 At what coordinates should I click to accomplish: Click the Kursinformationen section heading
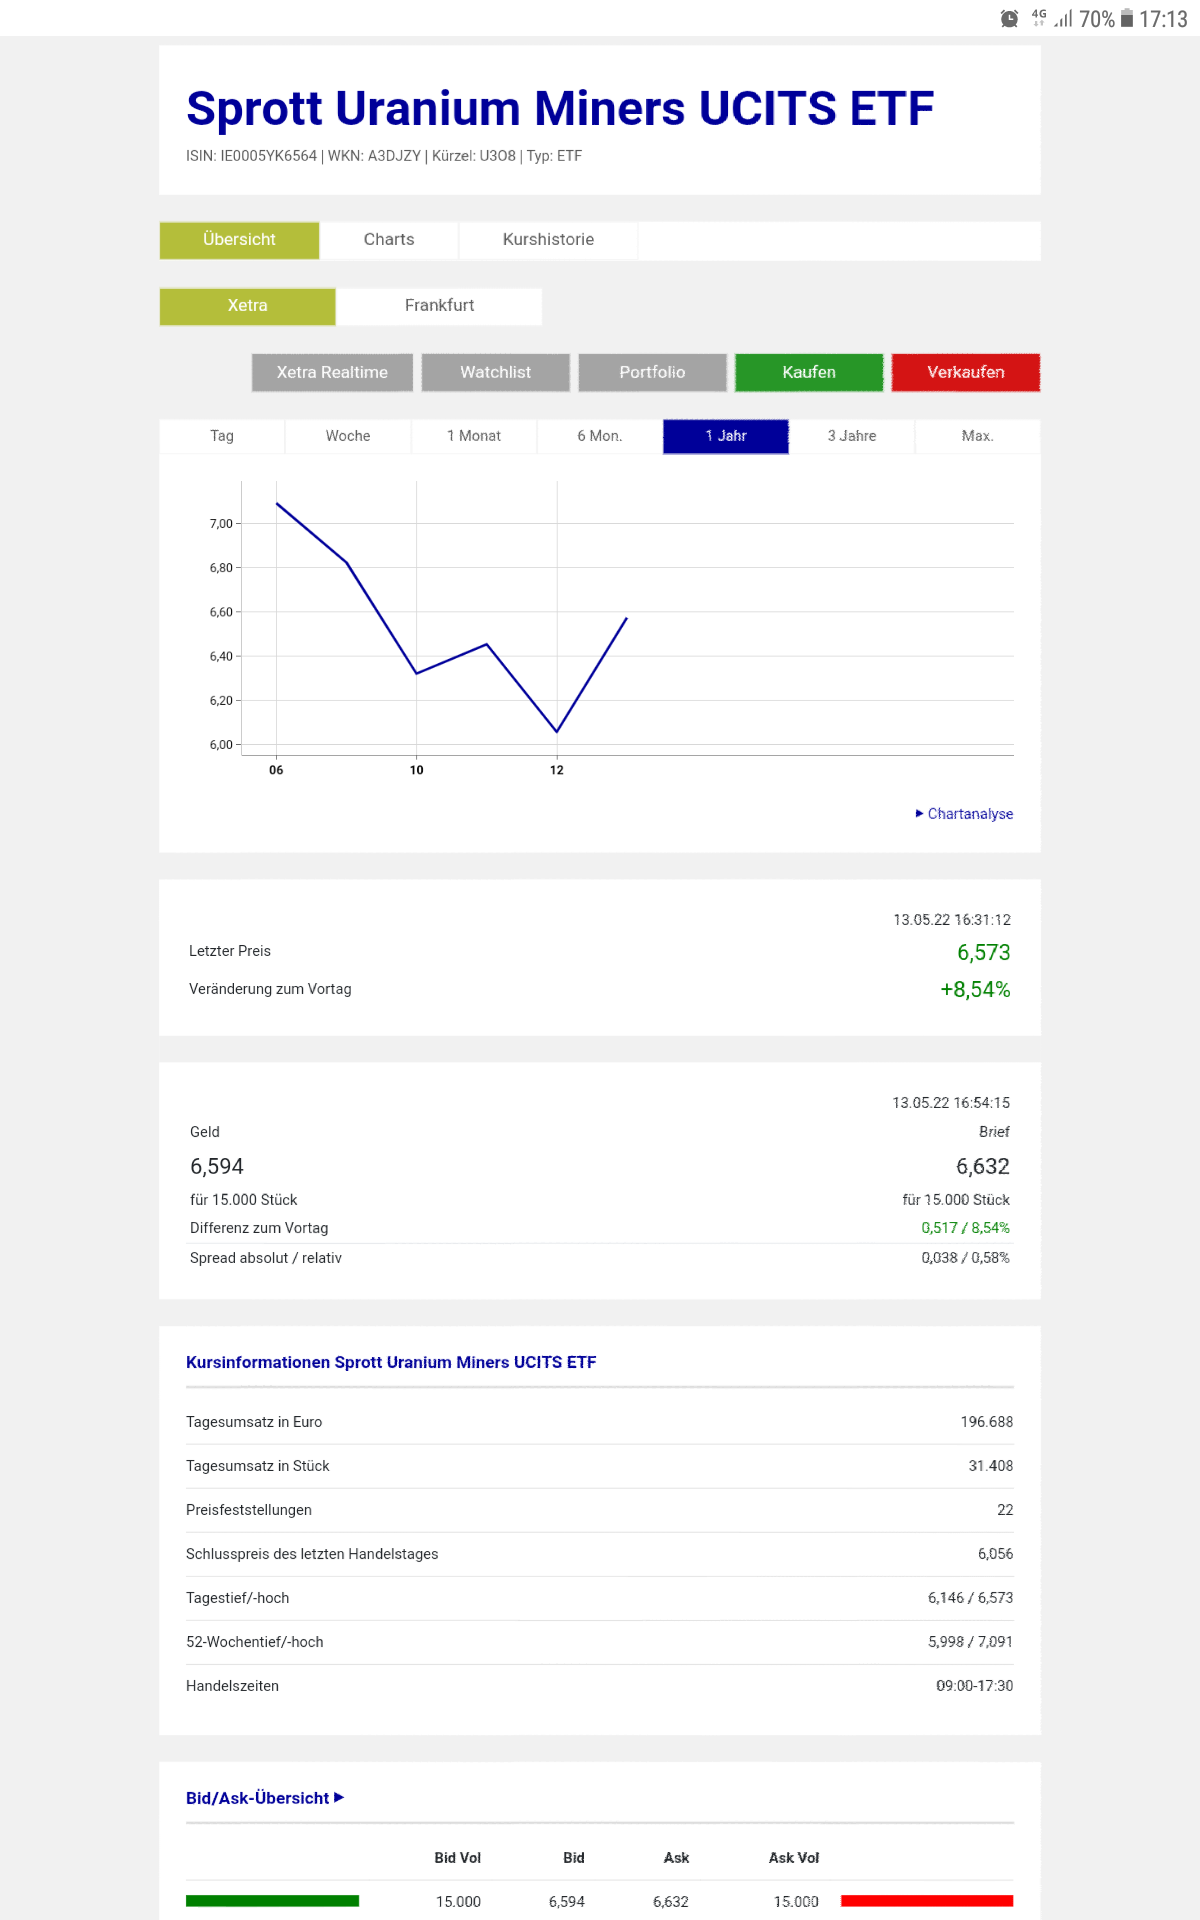(391, 1362)
